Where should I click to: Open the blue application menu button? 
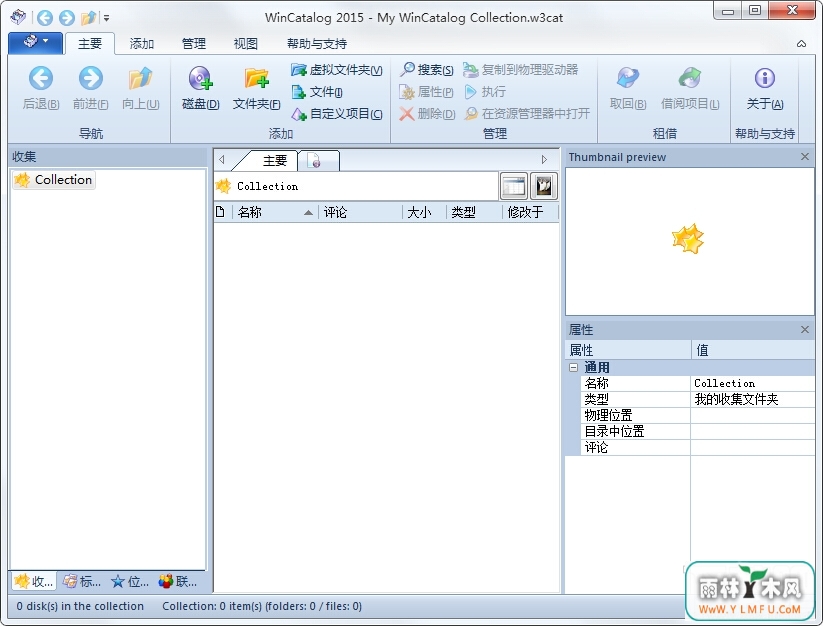click(36, 43)
